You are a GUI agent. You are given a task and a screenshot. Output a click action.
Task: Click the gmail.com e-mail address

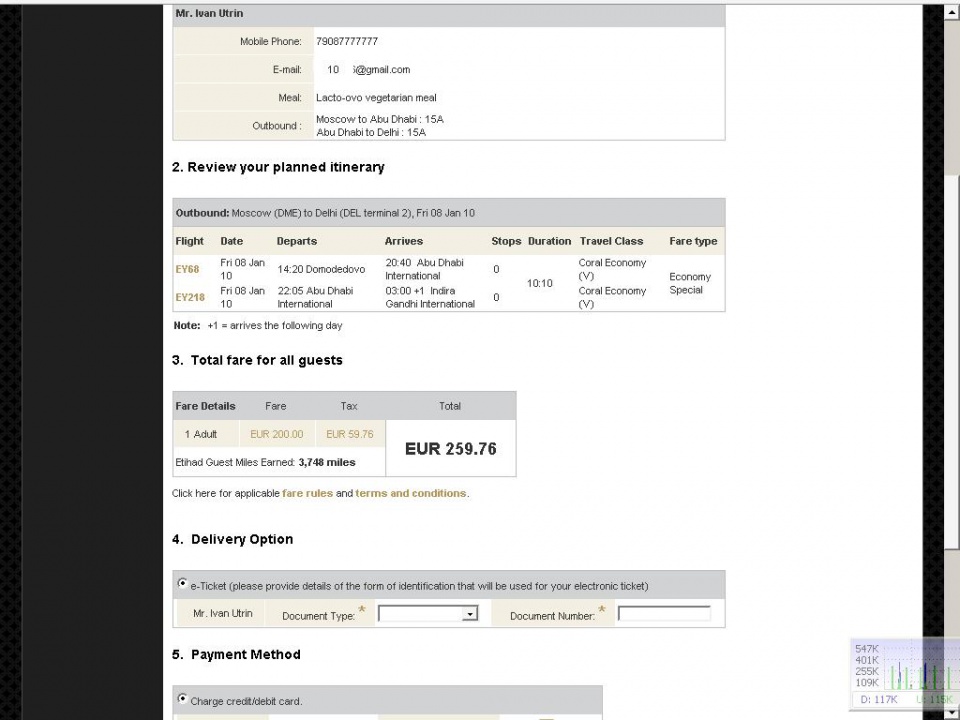click(370, 70)
